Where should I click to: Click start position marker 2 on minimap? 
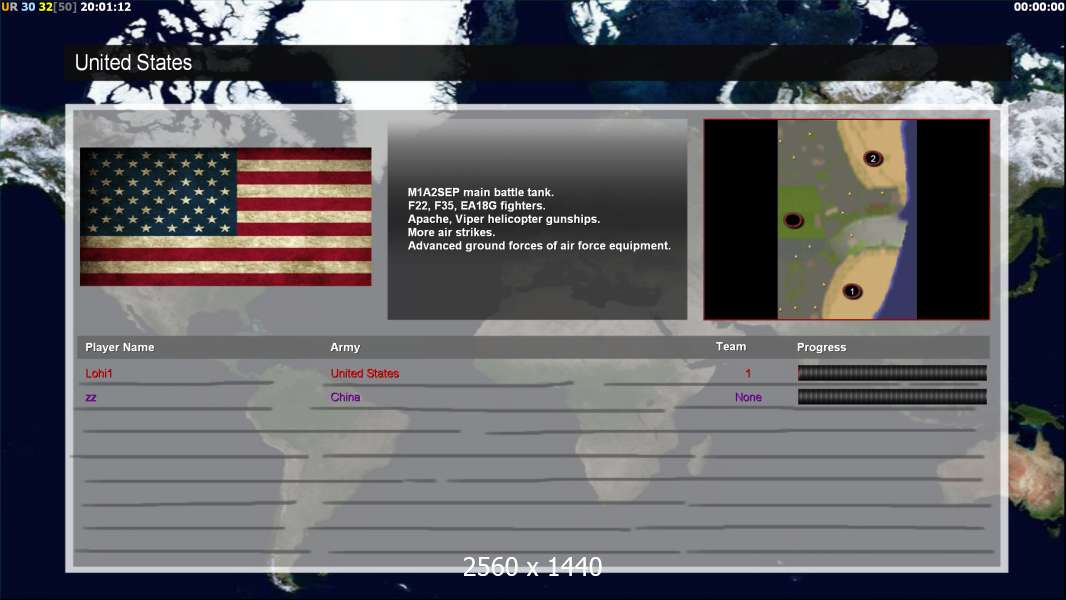point(873,158)
